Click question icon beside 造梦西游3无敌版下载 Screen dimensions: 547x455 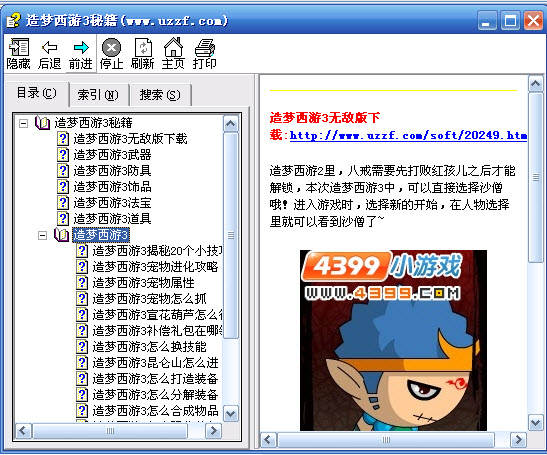coord(63,139)
